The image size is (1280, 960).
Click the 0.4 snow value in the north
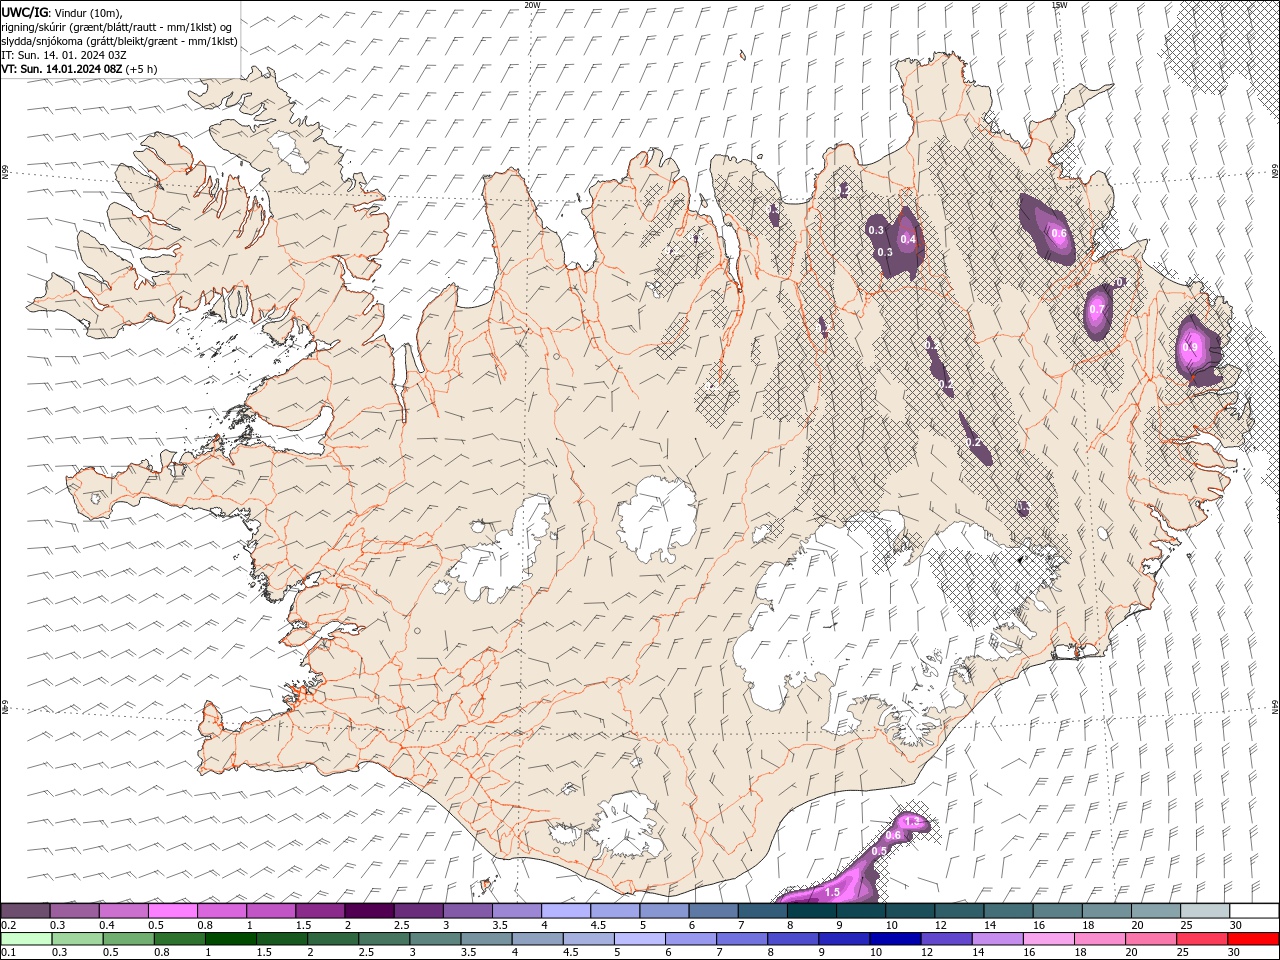point(908,239)
